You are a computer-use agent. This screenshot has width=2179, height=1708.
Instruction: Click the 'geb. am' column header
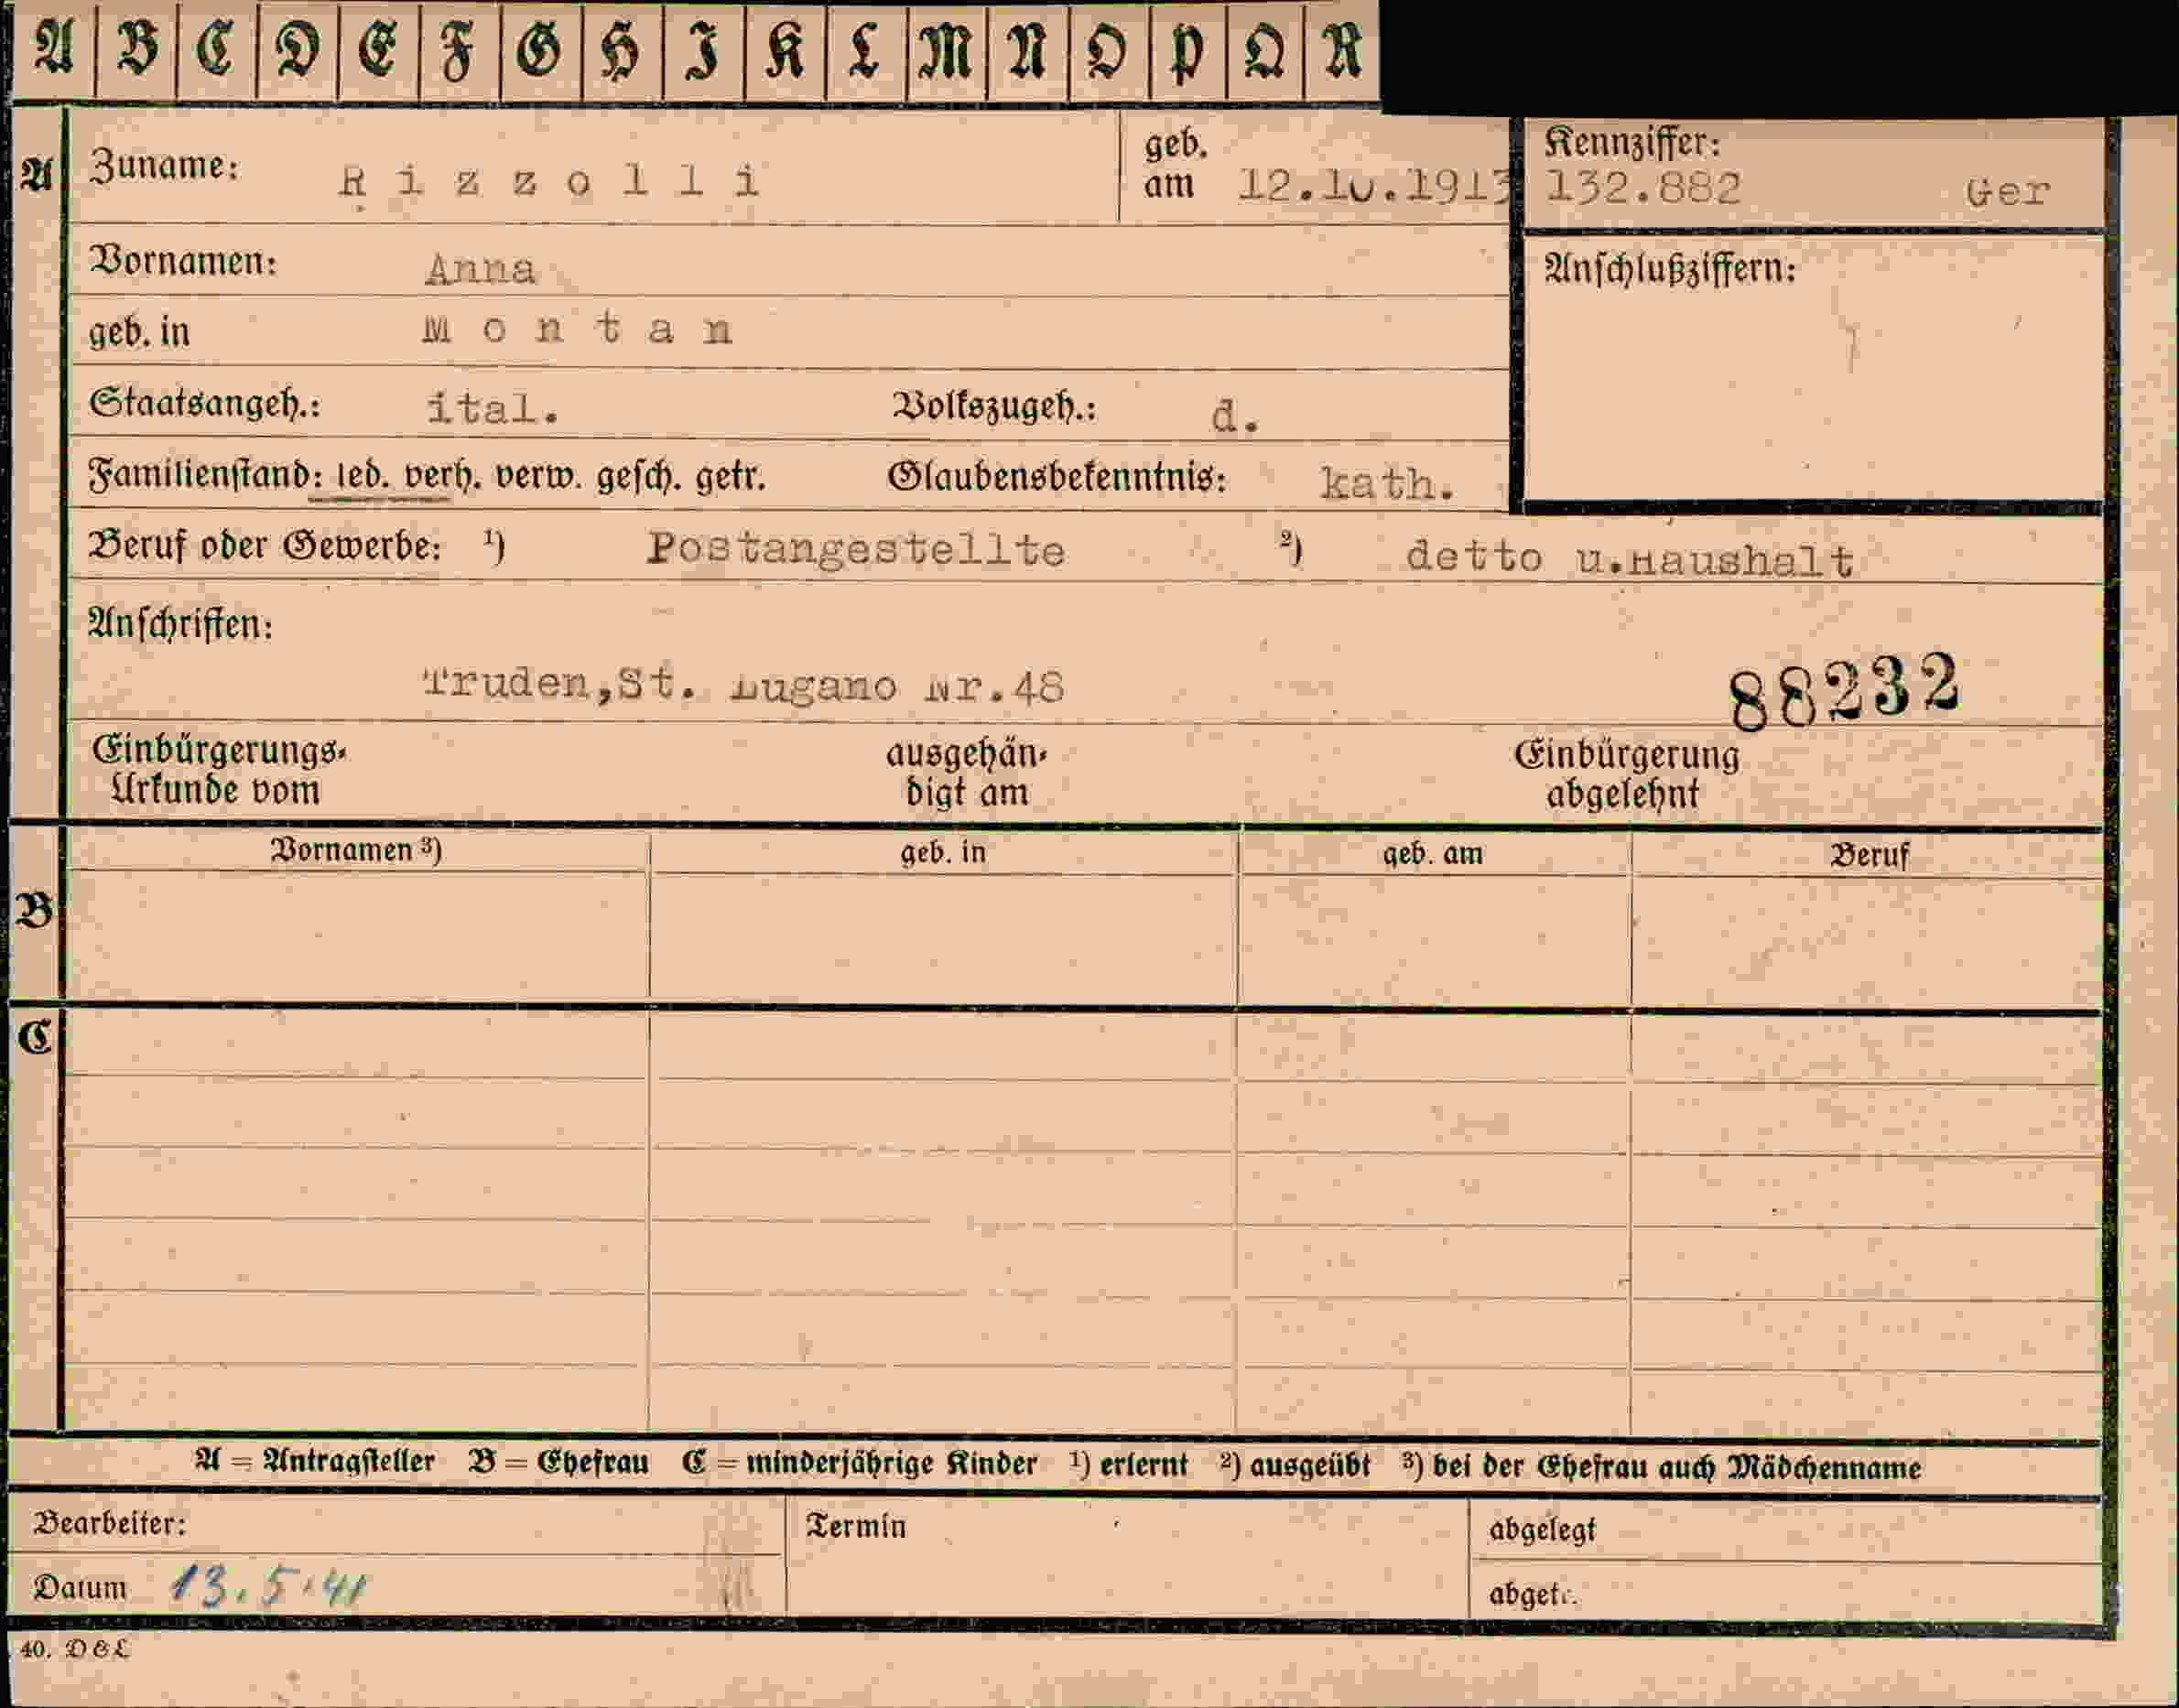click(1432, 854)
